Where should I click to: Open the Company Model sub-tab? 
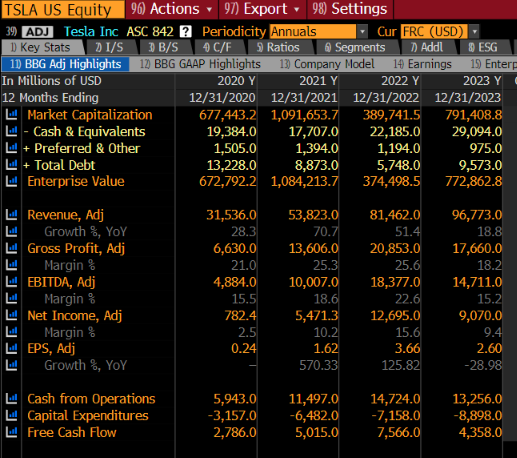tap(327, 64)
